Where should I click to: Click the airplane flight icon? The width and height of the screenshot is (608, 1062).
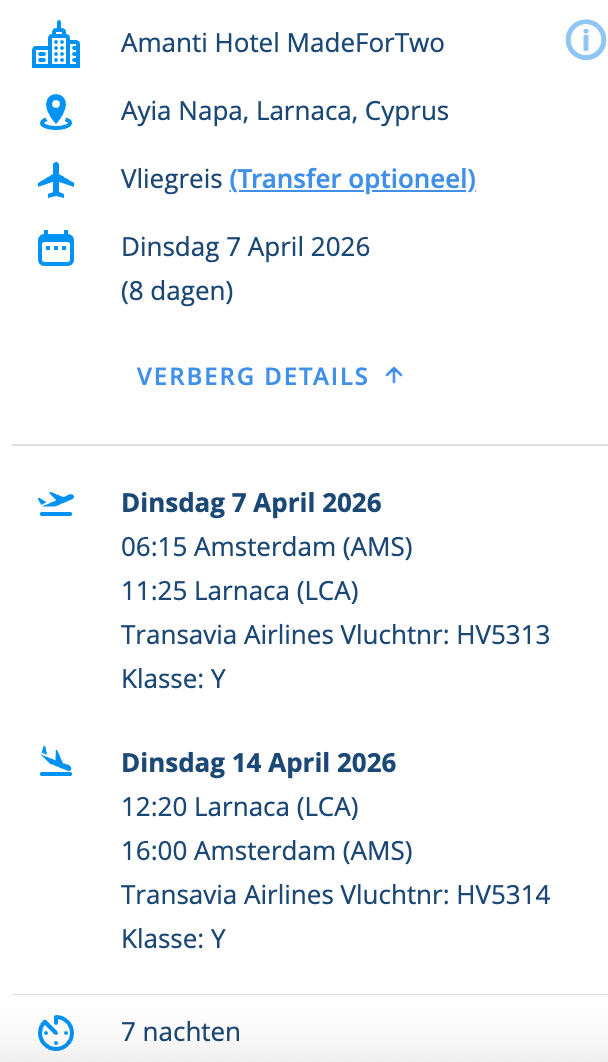(56, 180)
